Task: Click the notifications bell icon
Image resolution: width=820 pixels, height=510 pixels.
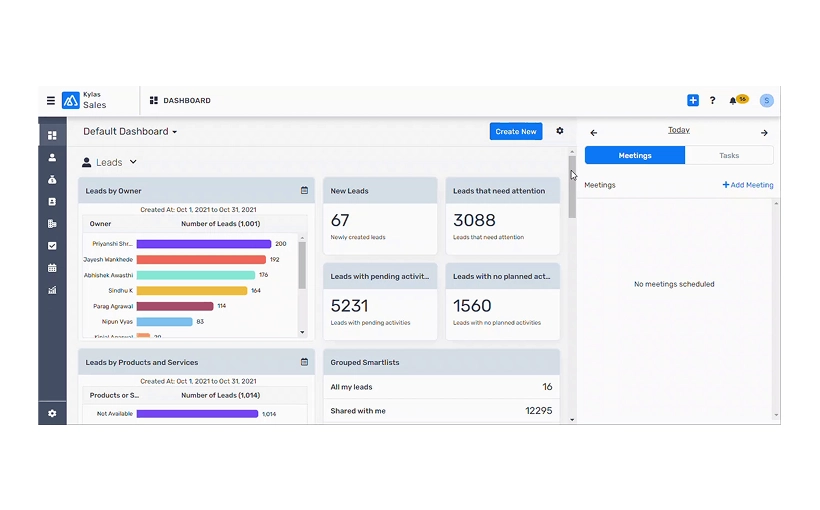Action: pyautogui.click(x=733, y=101)
